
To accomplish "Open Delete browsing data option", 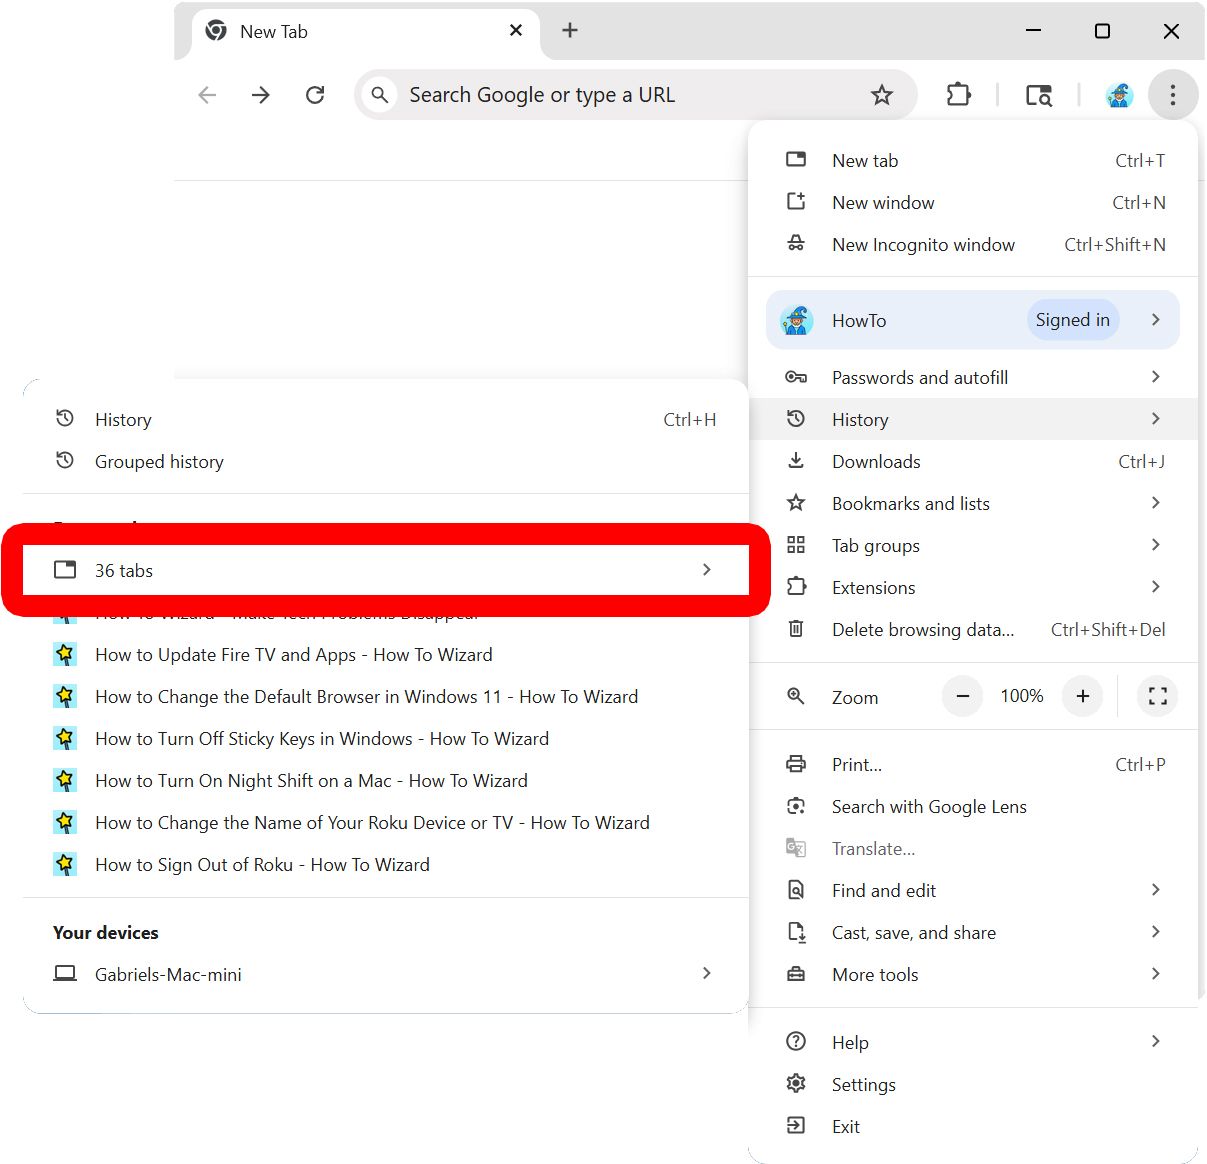I will [922, 629].
